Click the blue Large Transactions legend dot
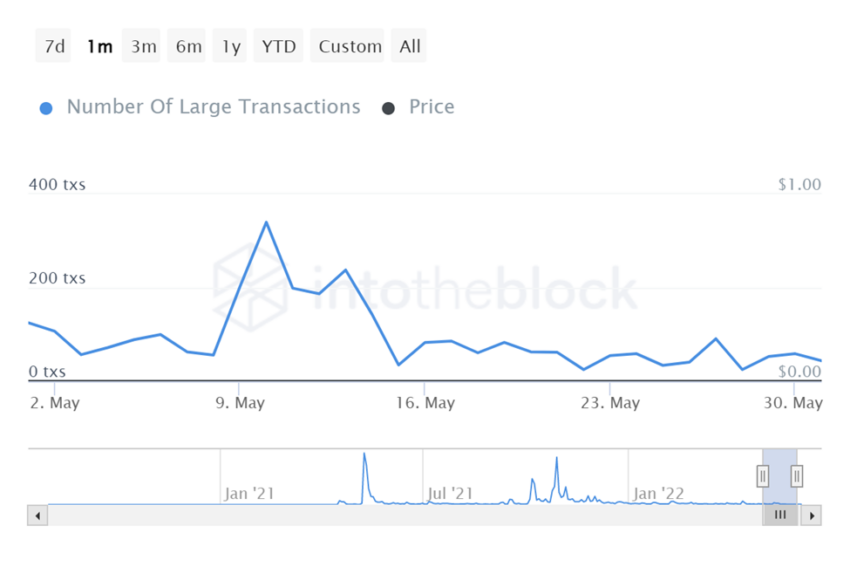Image resolution: width=850 pixels, height=567 pixels. pyautogui.click(x=46, y=108)
